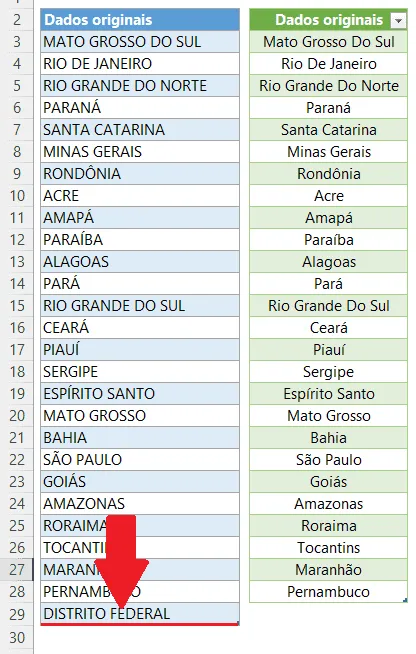Select the Espírito Santo proper-case cell

click(x=328, y=394)
